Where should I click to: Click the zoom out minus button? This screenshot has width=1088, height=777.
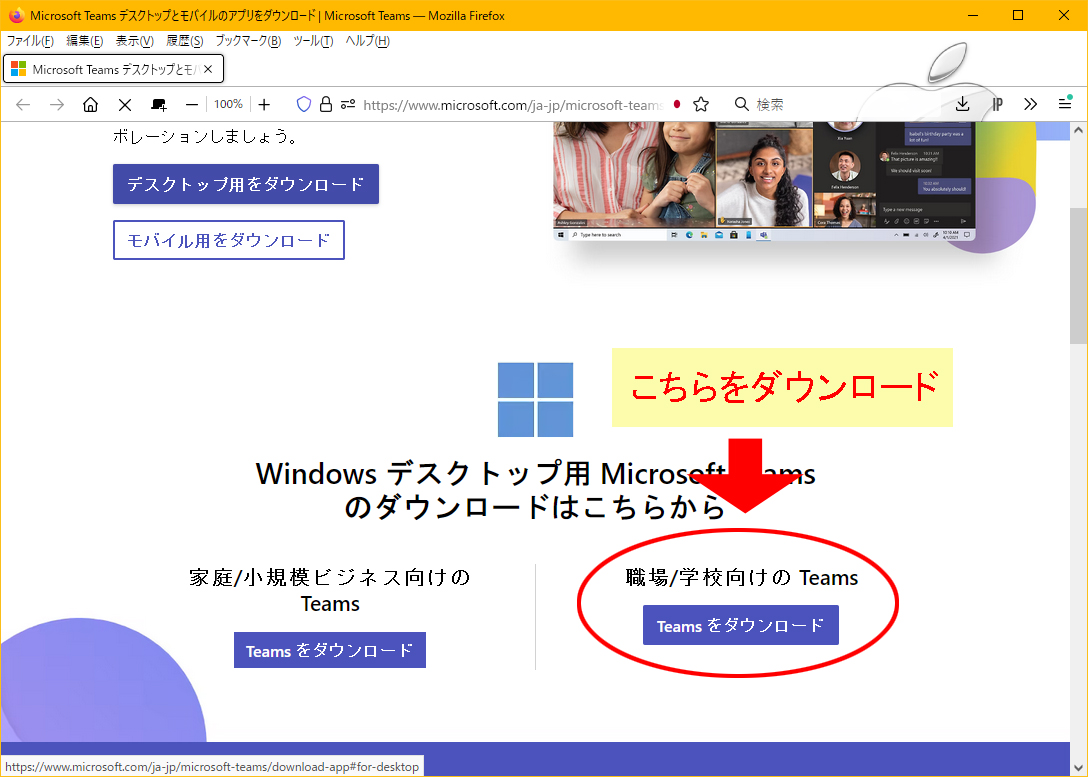point(192,104)
